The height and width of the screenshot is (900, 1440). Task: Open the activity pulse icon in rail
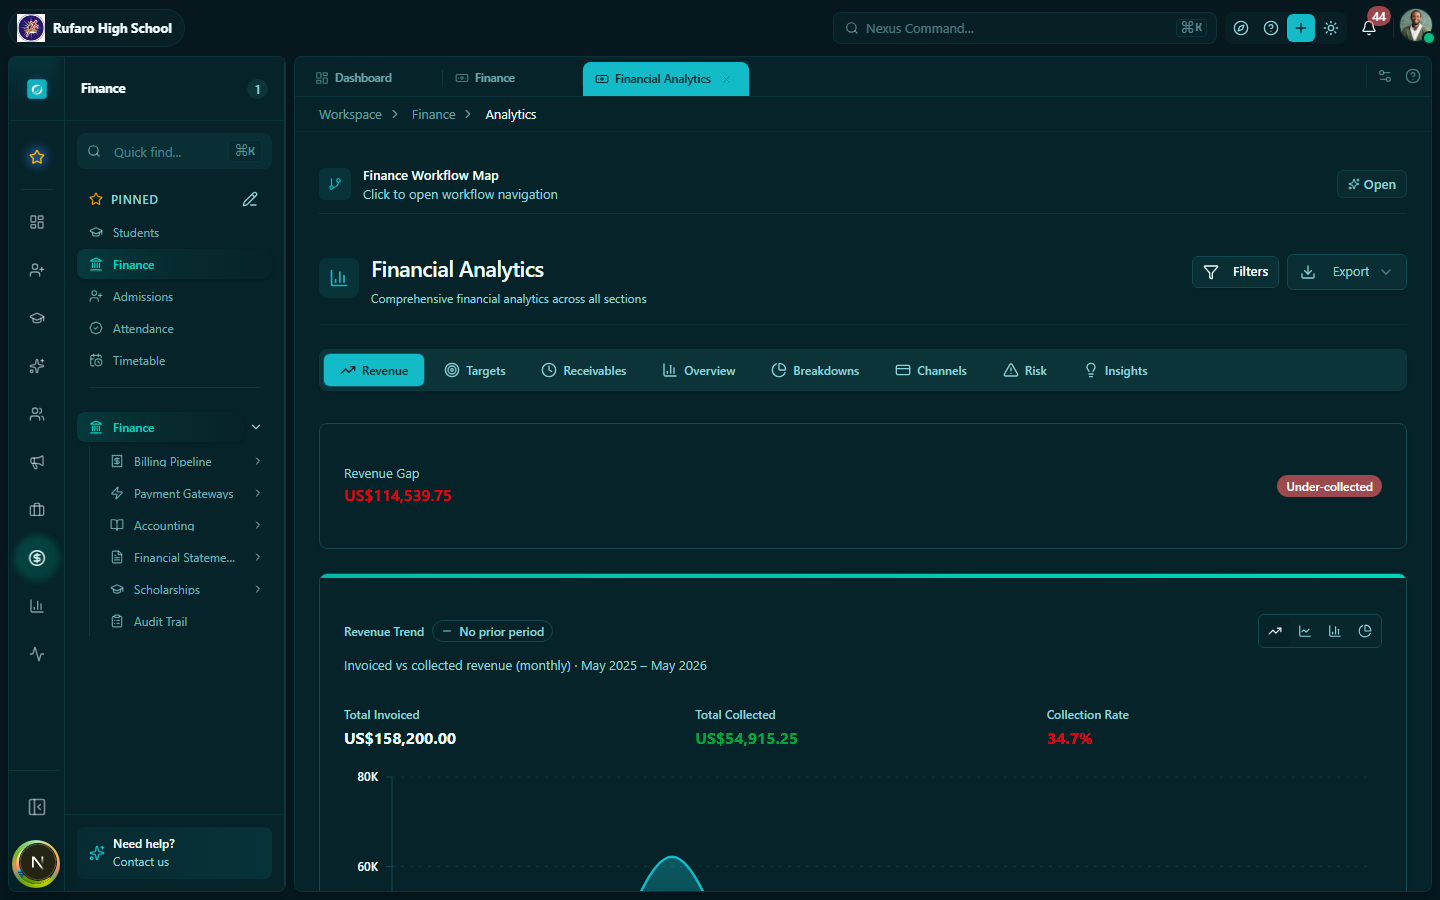pyautogui.click(x=37, y=654)
